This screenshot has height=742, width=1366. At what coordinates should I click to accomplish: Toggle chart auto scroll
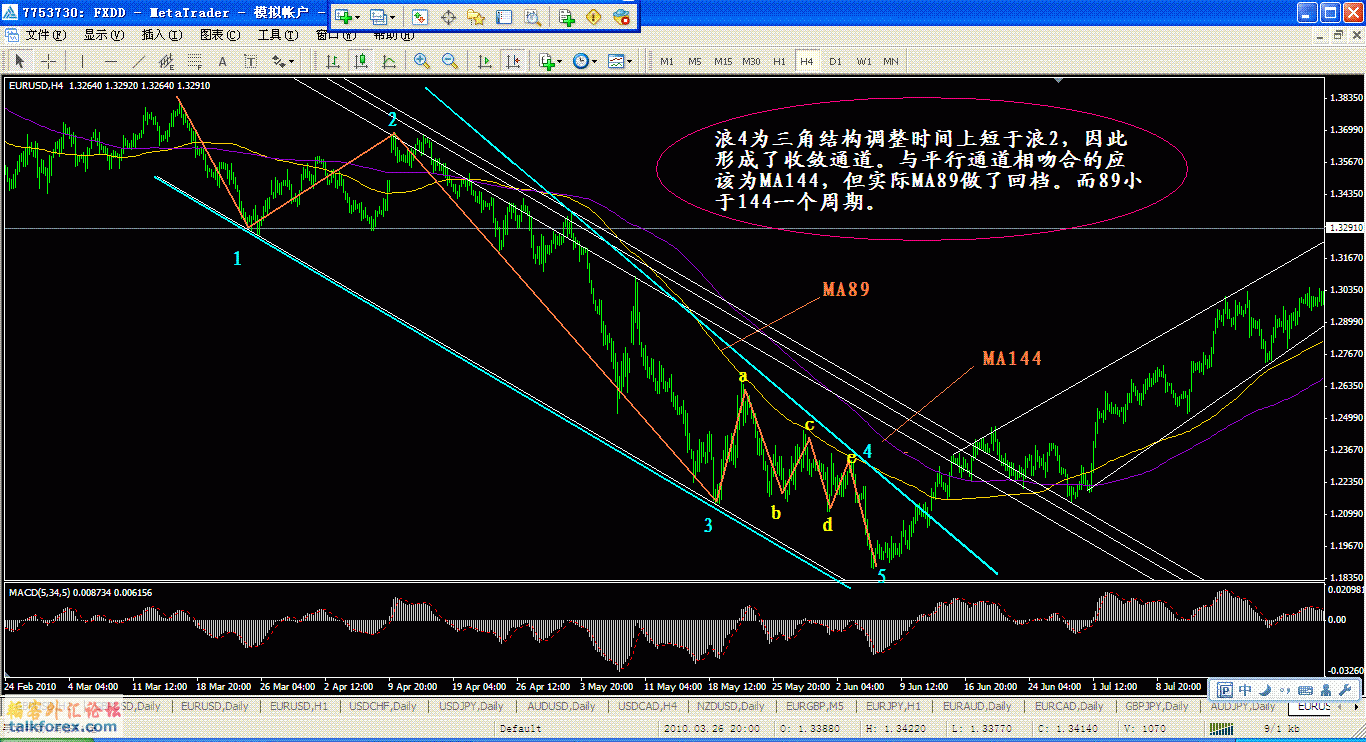pyautogui.click(x=485, y=61)
